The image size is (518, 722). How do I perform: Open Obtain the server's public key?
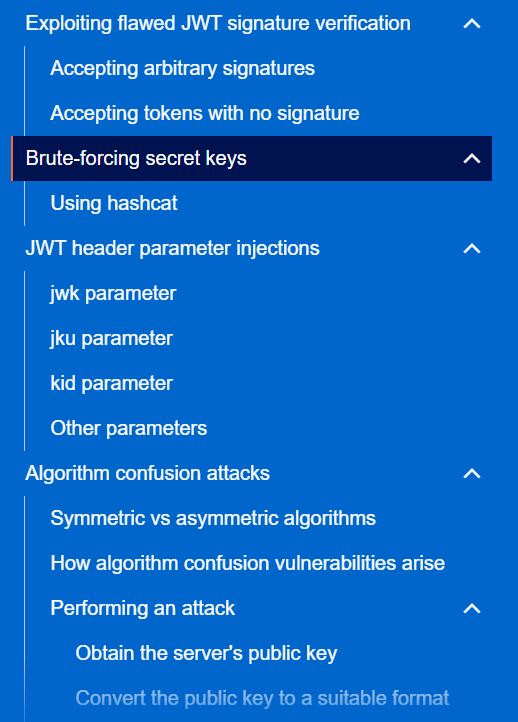[x=206, y=653]
